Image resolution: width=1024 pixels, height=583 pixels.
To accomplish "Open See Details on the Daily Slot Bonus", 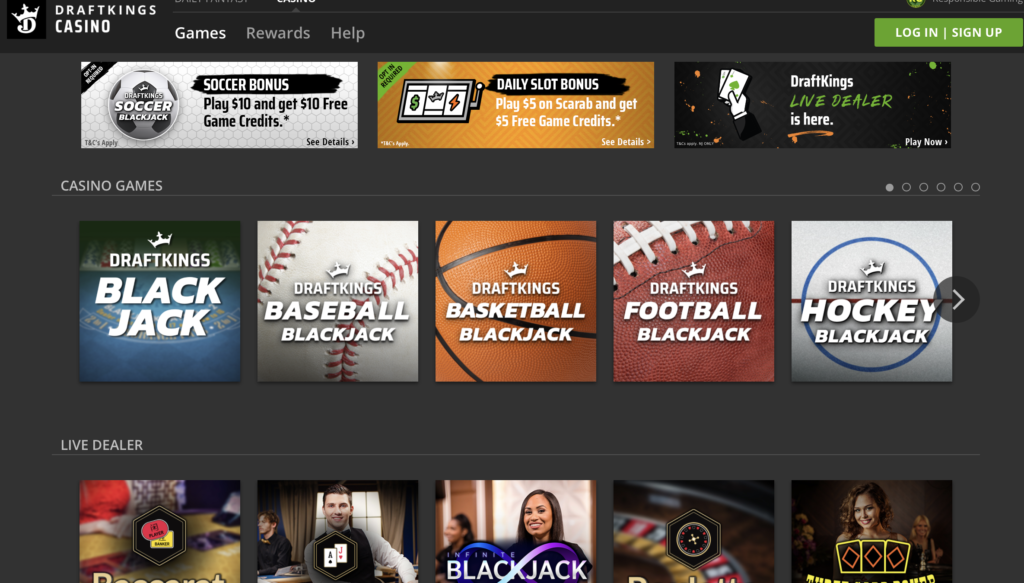I will click(x=625, y=141).
